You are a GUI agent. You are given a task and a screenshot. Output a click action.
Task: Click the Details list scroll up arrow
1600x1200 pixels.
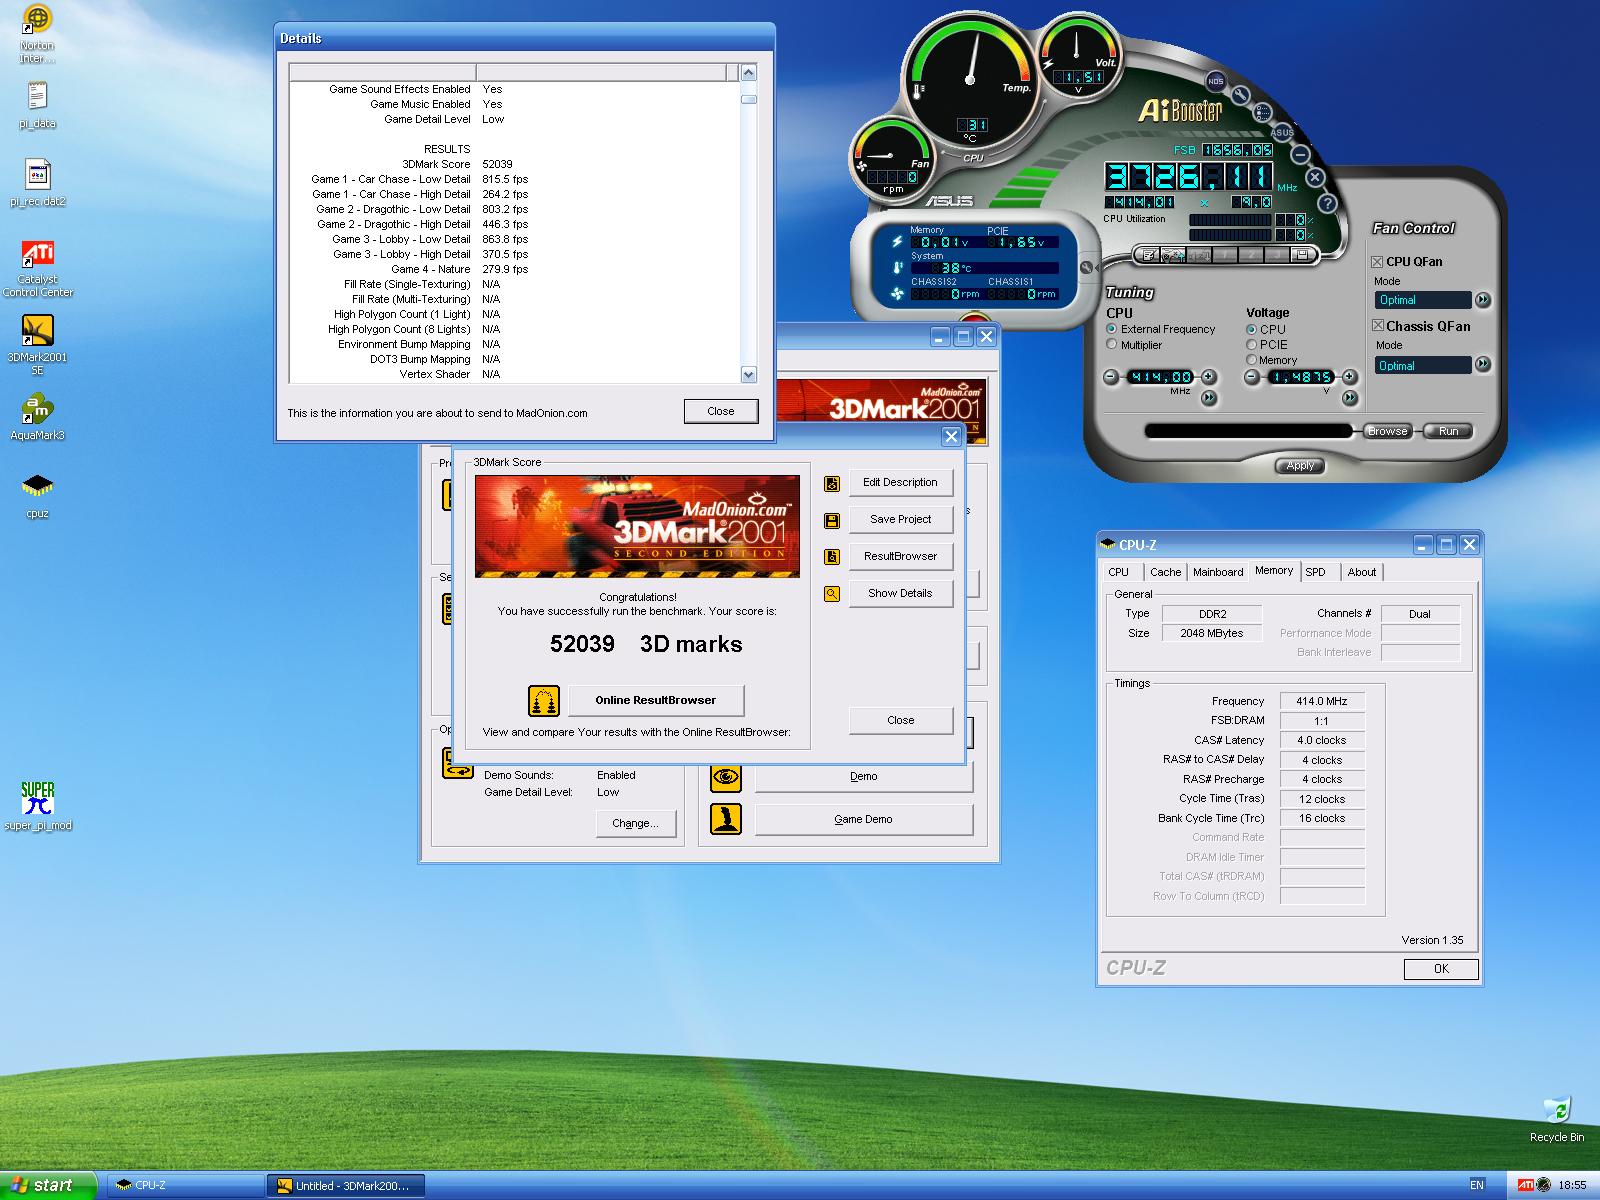(749, 73)
